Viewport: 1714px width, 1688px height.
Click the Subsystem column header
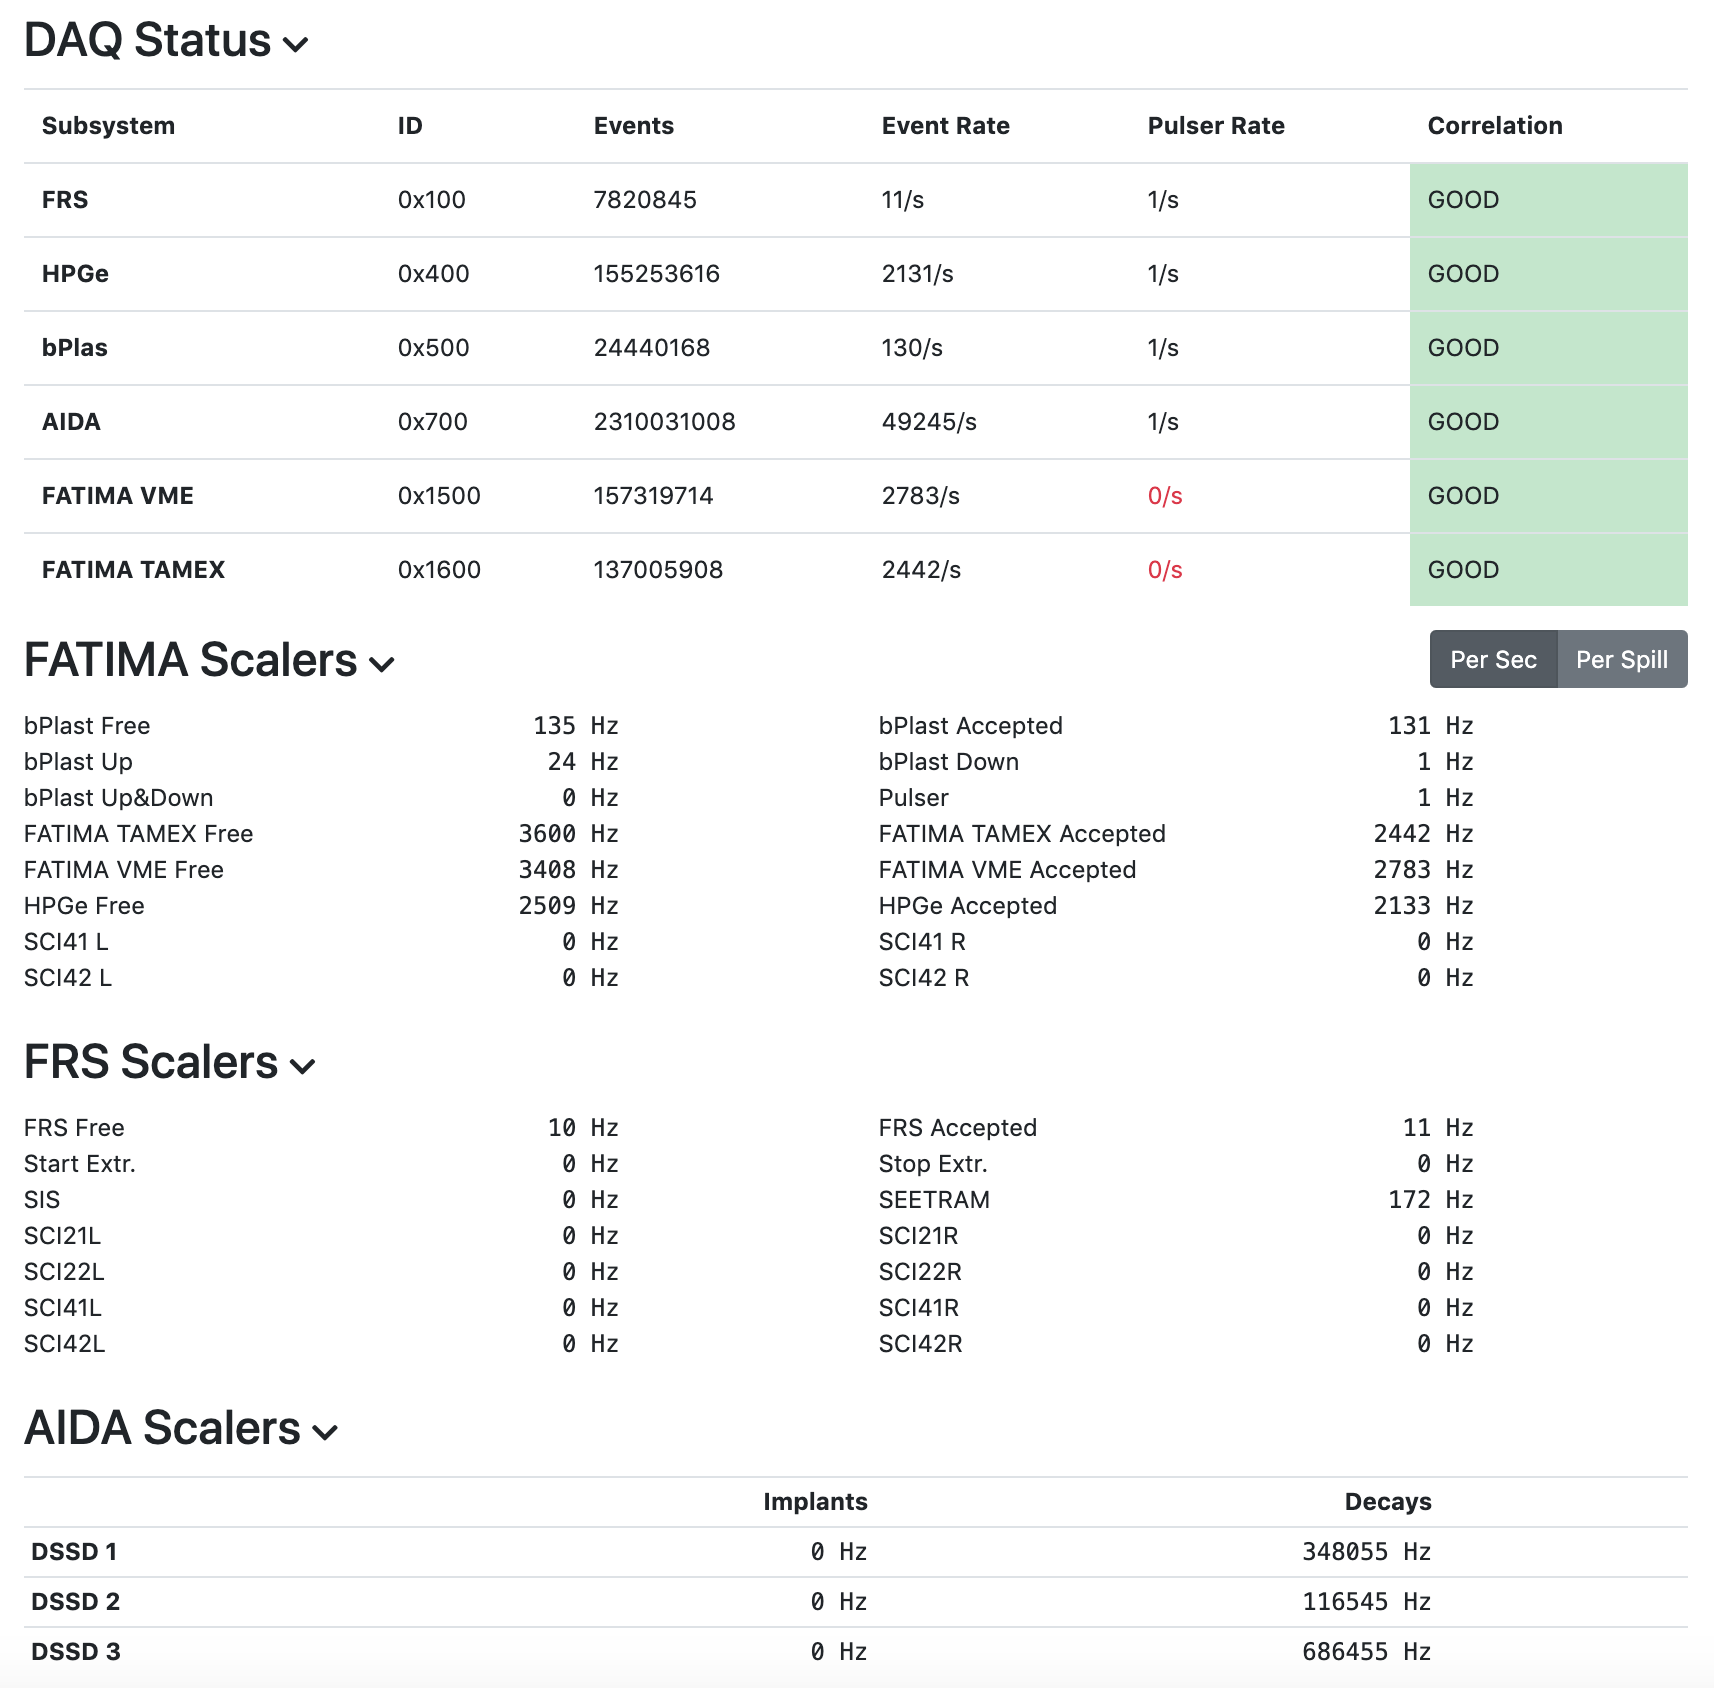pos(108,126)
